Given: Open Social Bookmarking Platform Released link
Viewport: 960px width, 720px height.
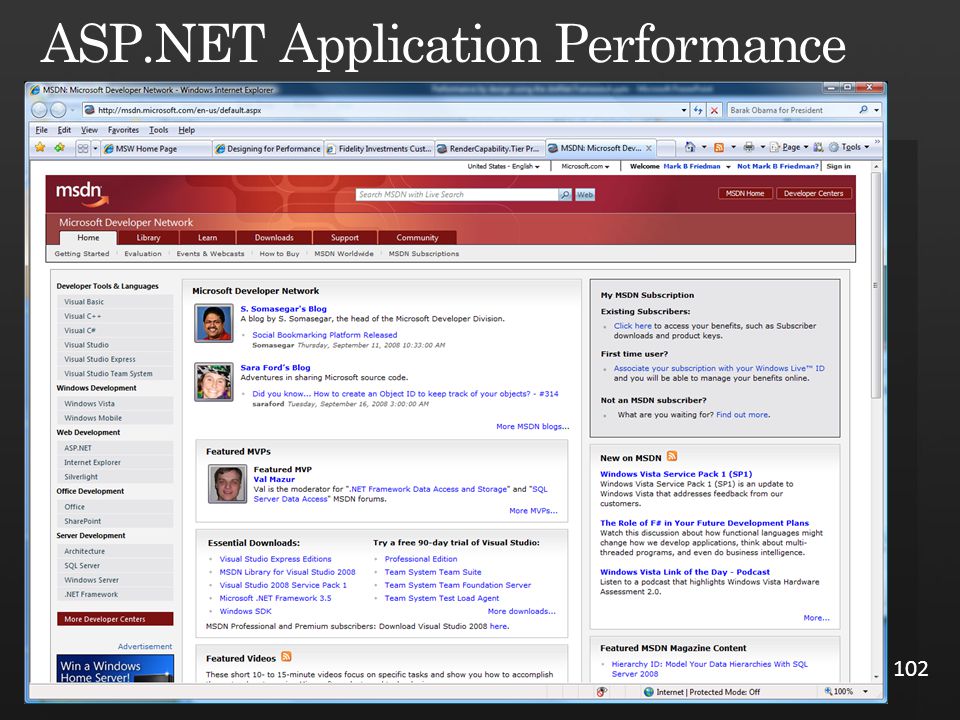Looking at the screenshot, I should (x=324, y=335).
